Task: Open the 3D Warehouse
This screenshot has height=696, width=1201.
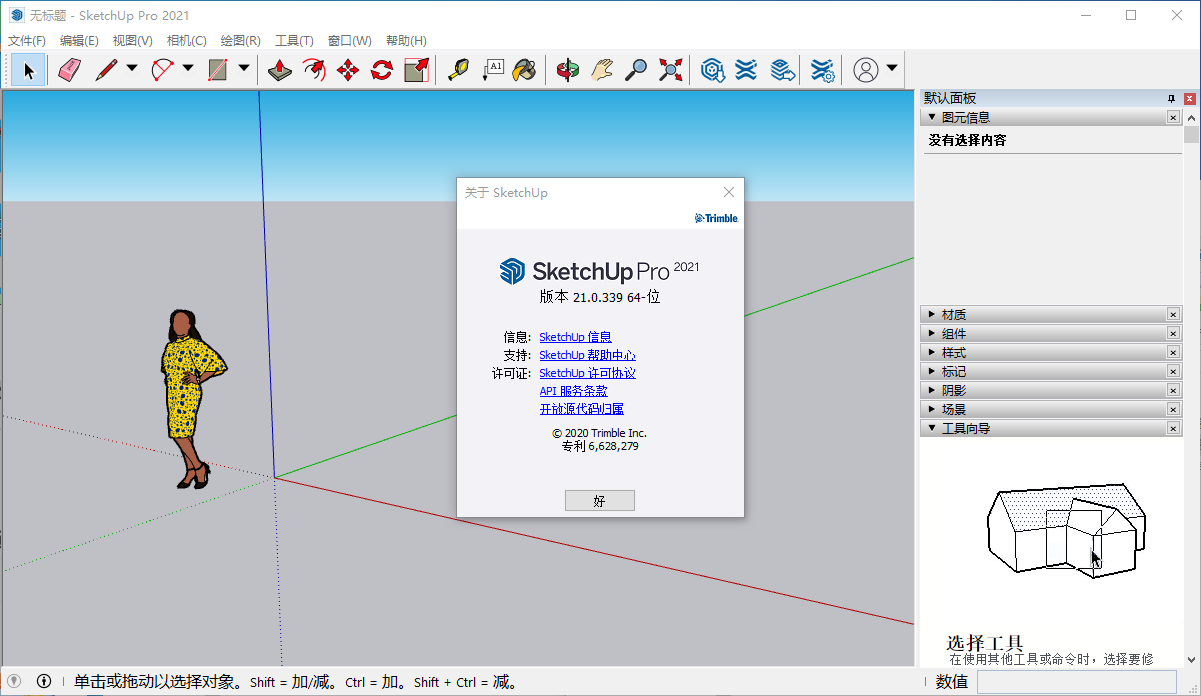Action: tap(712, 70)
